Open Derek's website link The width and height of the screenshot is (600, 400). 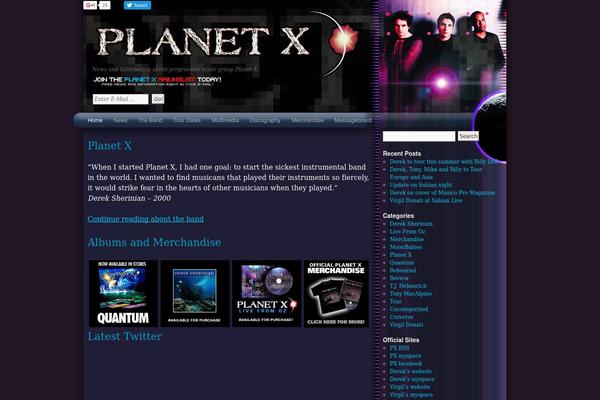[411, 371]
